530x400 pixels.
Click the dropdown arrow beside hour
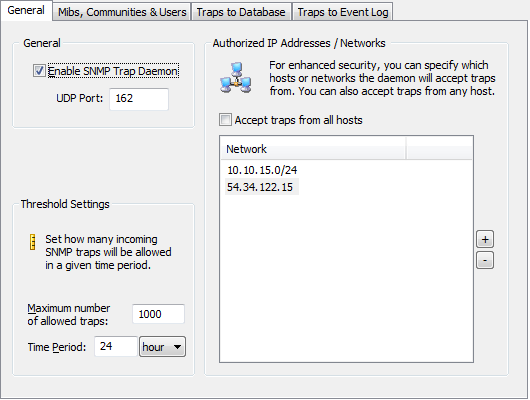point(177,347)
